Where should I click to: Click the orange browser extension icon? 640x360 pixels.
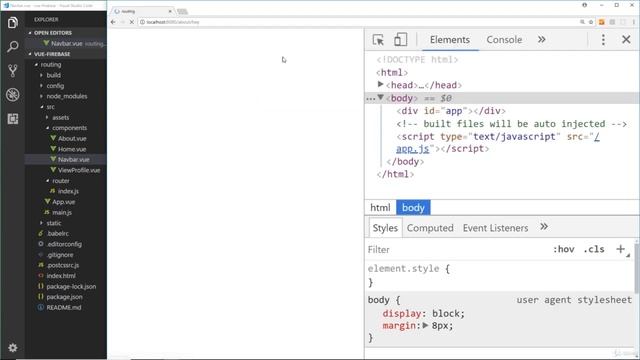click(x=601, y=22)
